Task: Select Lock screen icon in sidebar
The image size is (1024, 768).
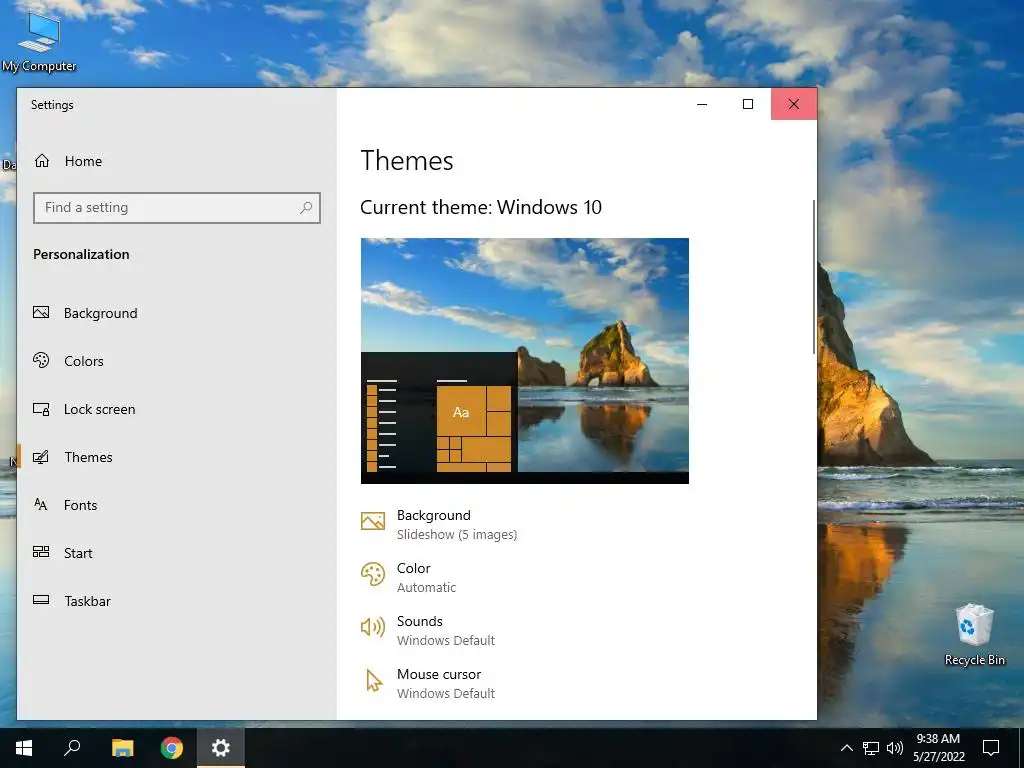Action: (x=41, y=409)
